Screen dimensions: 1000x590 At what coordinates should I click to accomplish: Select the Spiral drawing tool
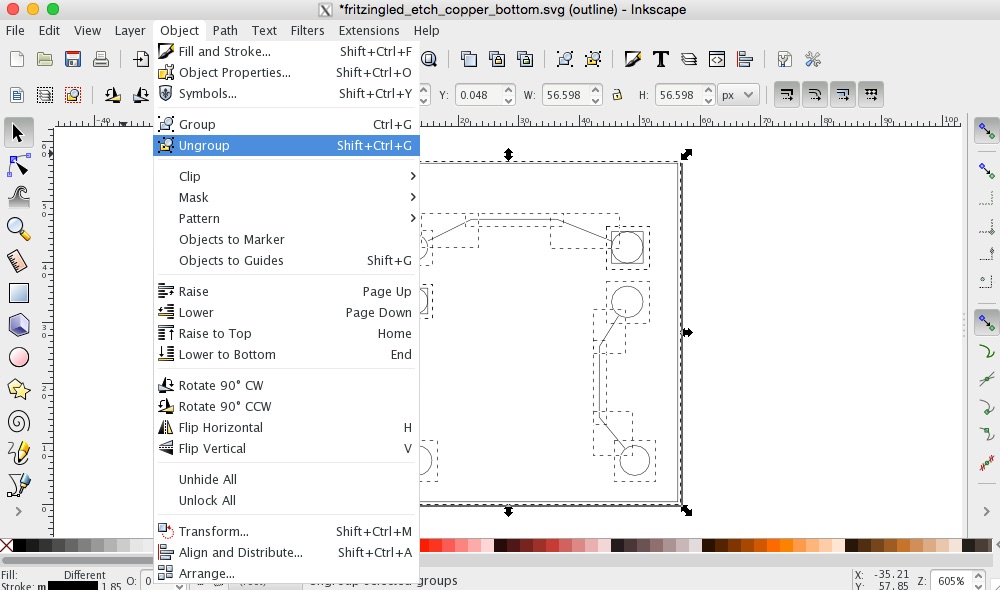[x=18, y=421]
